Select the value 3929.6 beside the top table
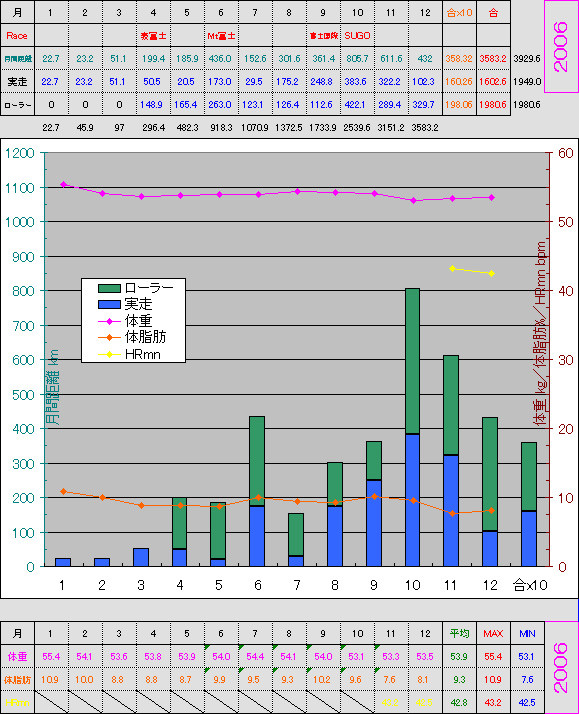Viewport: 579px width, 714px height. (x=527, y=59)
